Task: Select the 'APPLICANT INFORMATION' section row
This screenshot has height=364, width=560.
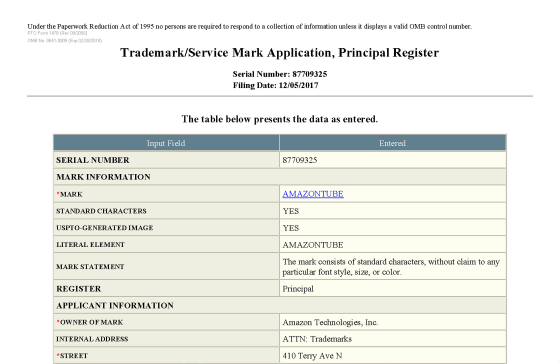Action: coord(280,305)
